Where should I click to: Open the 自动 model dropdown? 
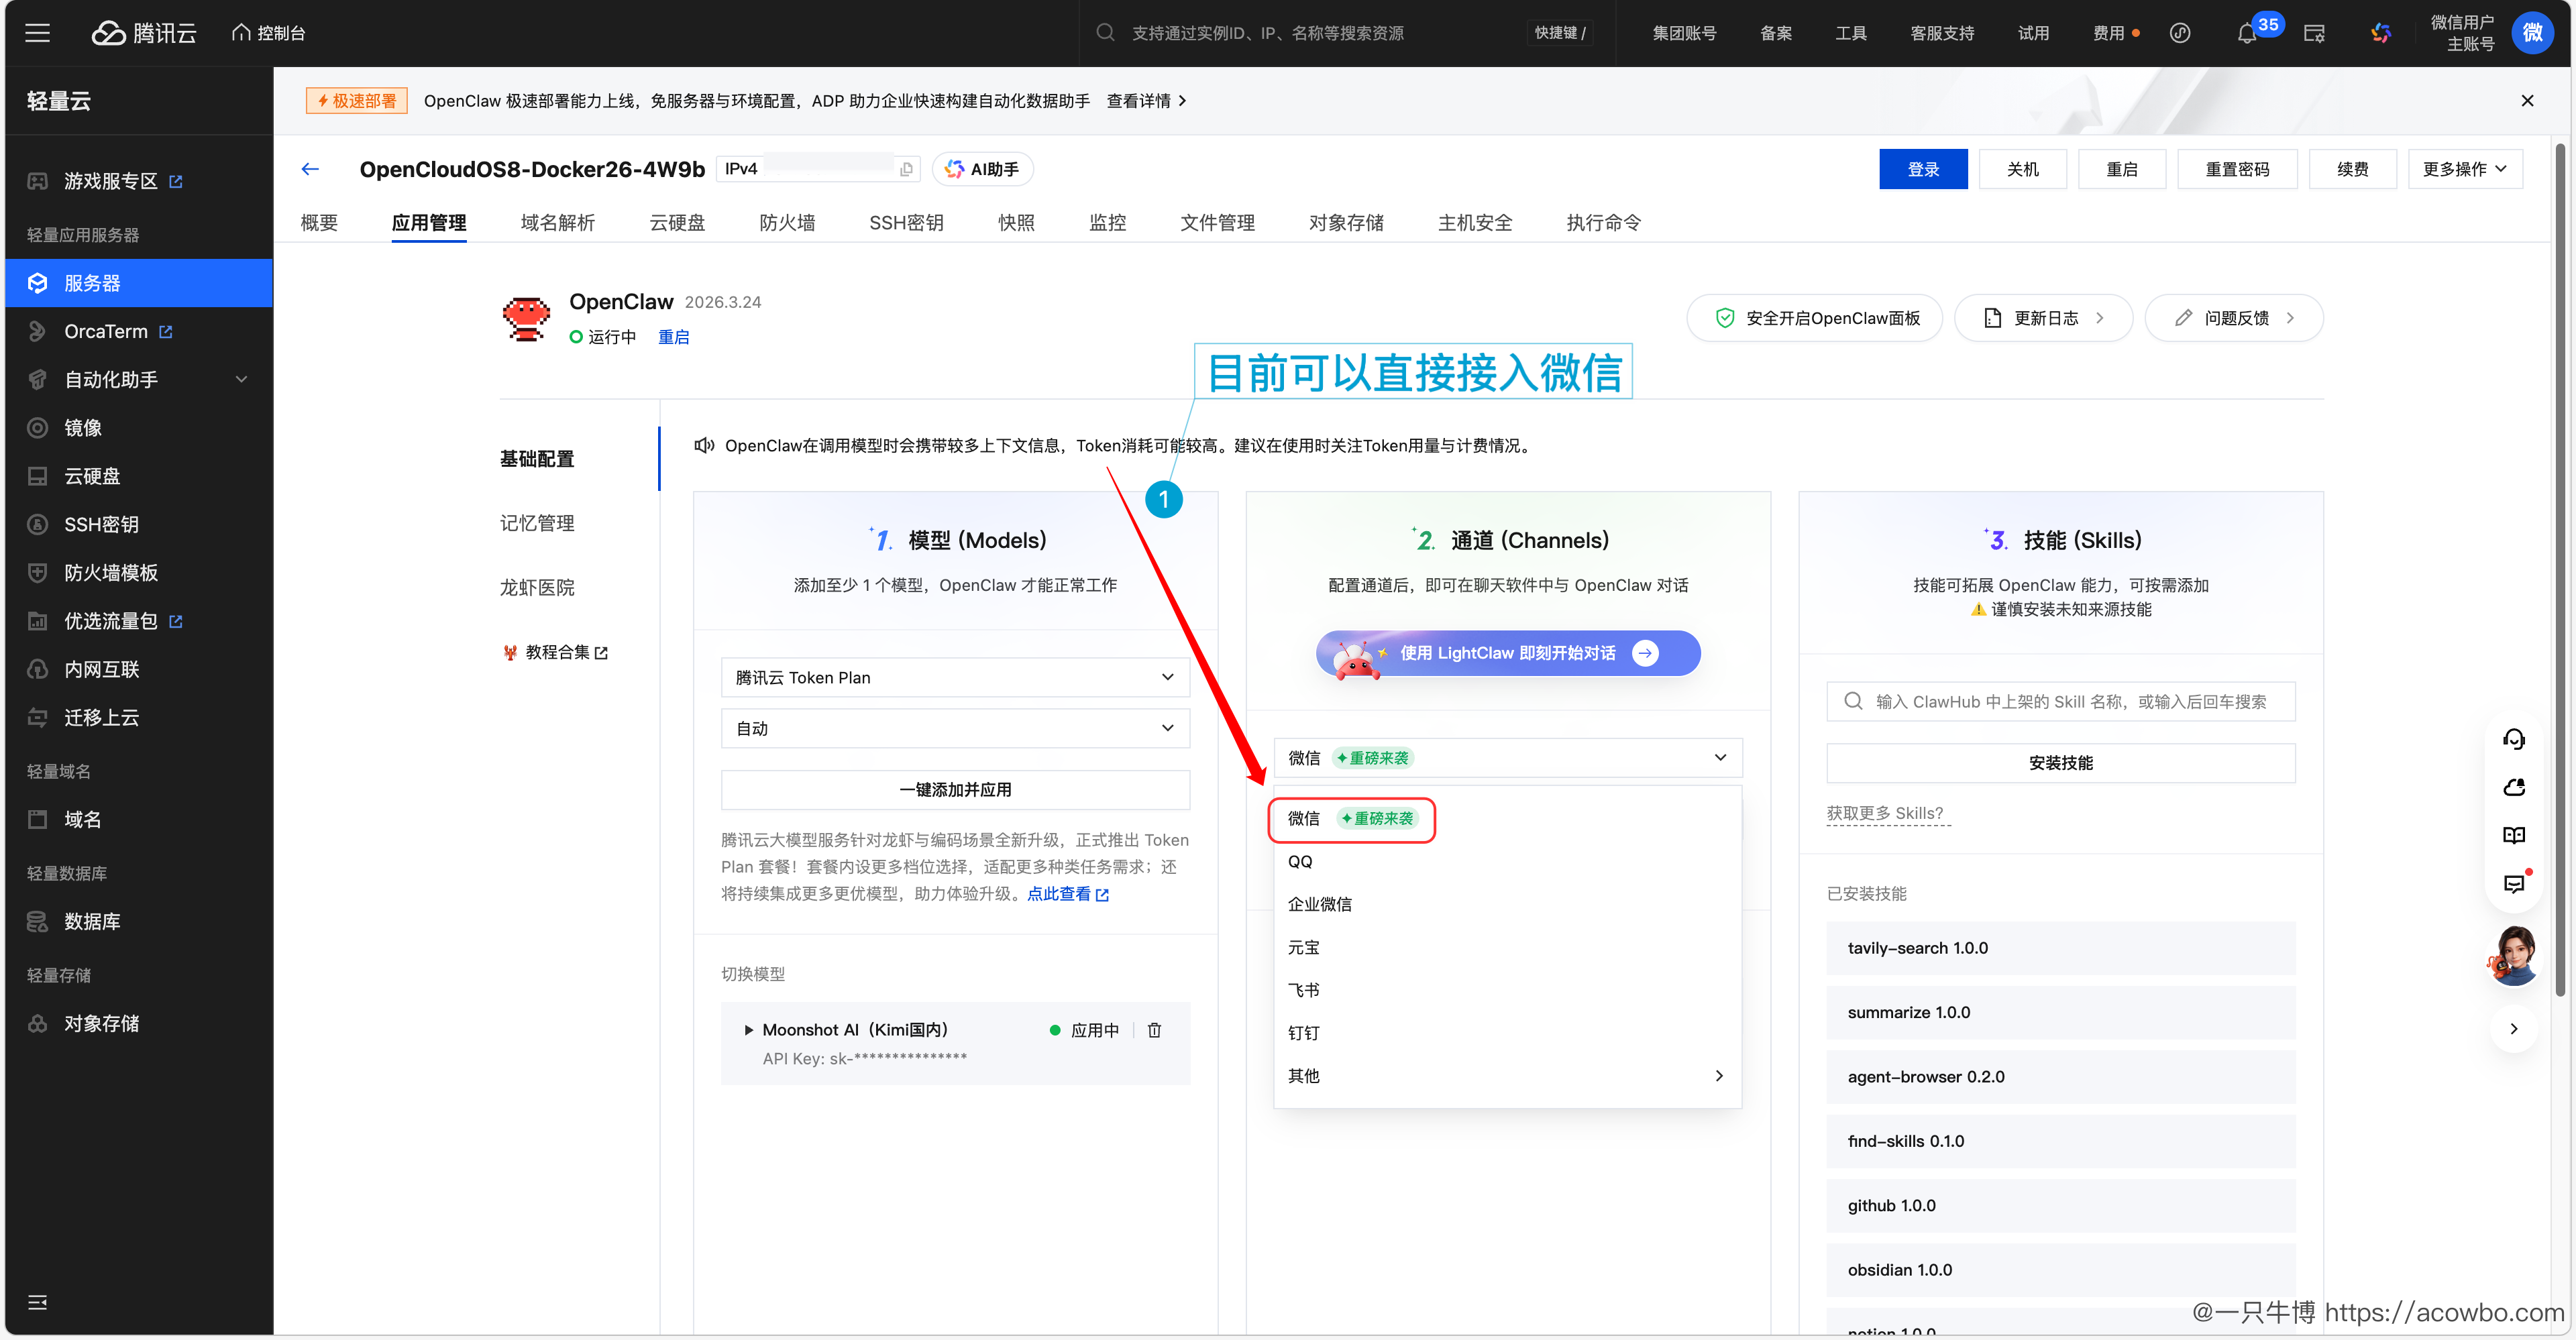coord(955,728)
